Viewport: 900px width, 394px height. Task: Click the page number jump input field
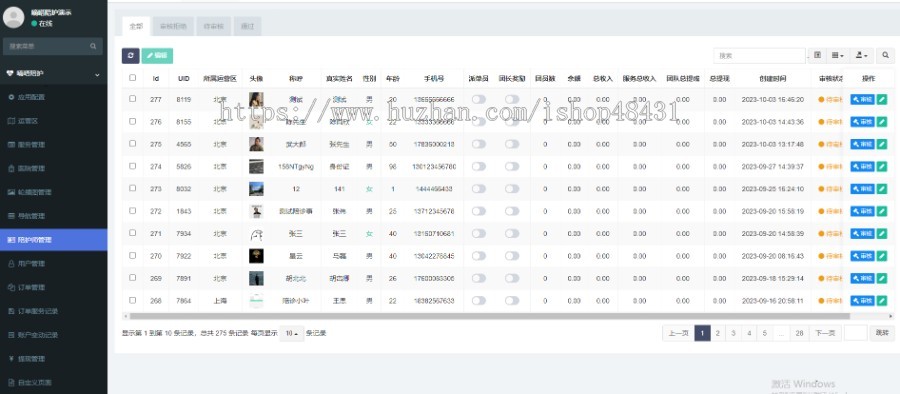point(856,333)
